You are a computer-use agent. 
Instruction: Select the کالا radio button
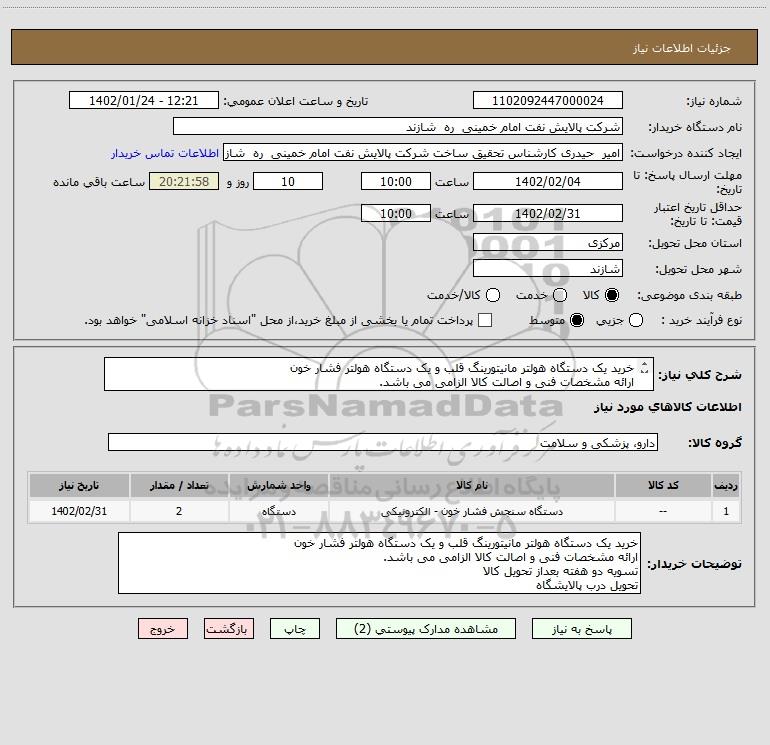[x=612, y=295]
